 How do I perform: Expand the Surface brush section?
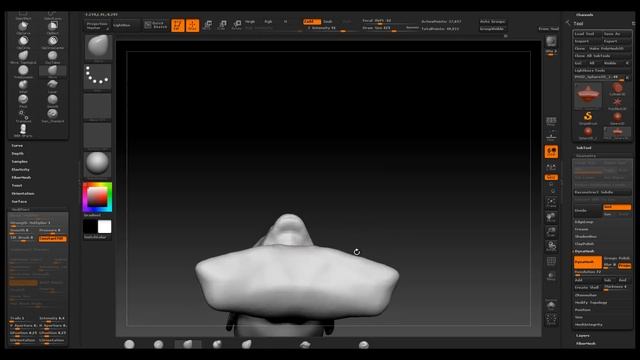point(19,202)
